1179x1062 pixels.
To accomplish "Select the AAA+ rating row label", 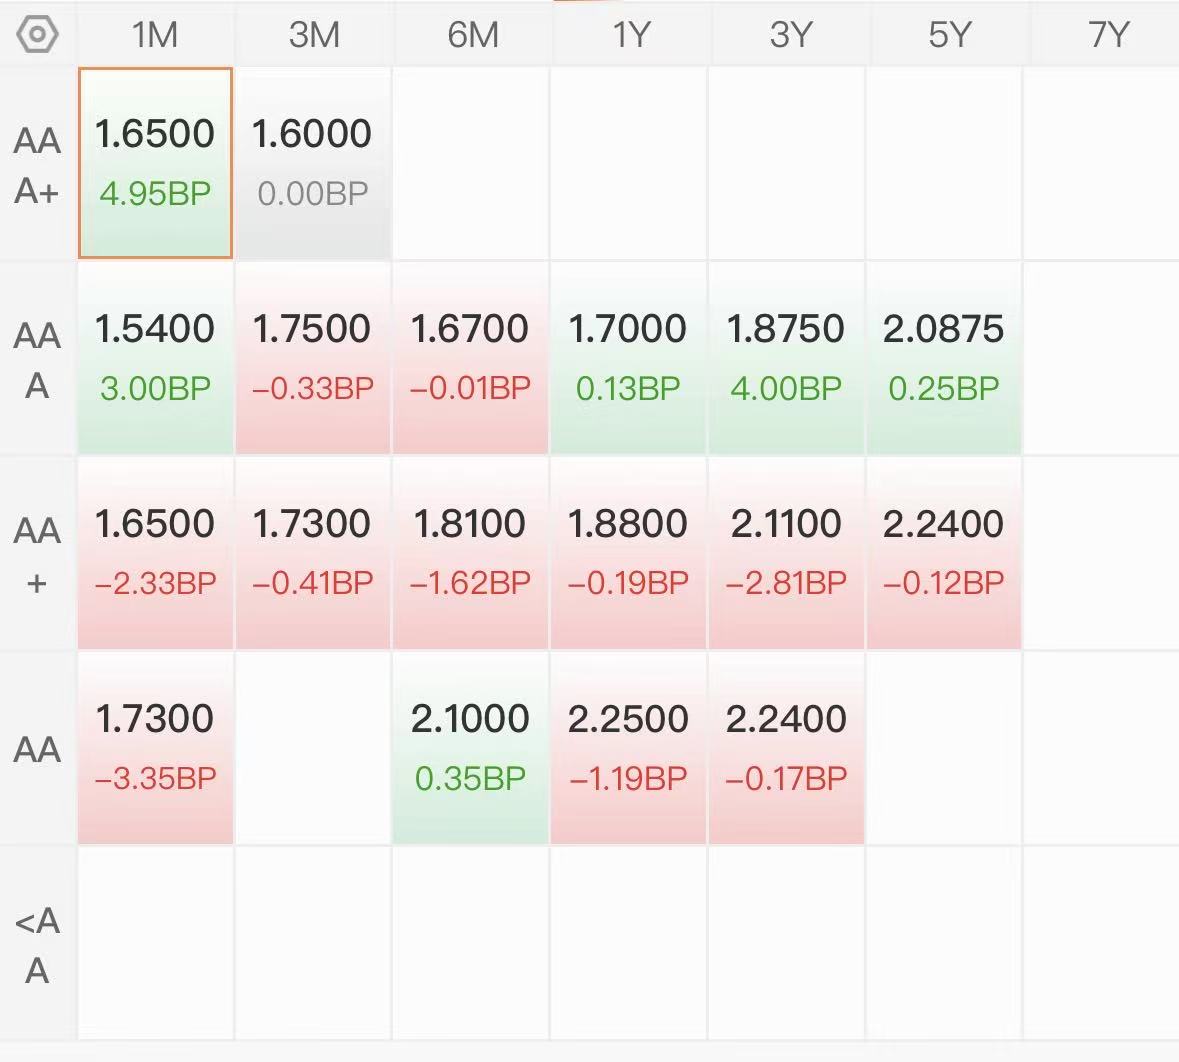I will coord(37,165).
